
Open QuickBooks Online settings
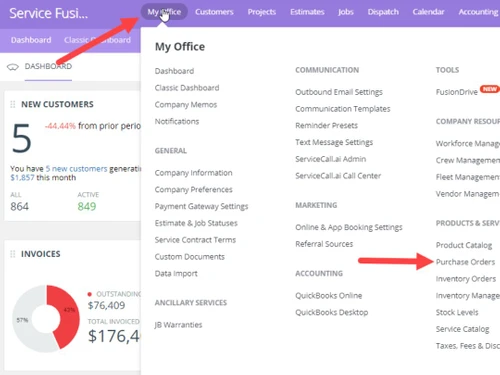328,296
